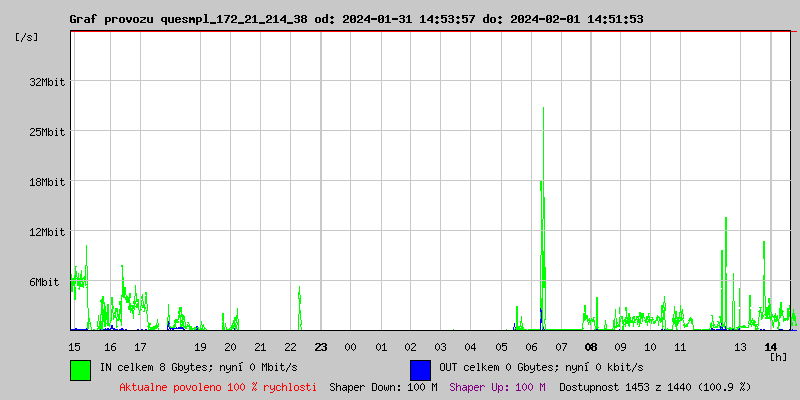Click the [h] time unit label
The image size is (800, 400).
coord(778,357)
